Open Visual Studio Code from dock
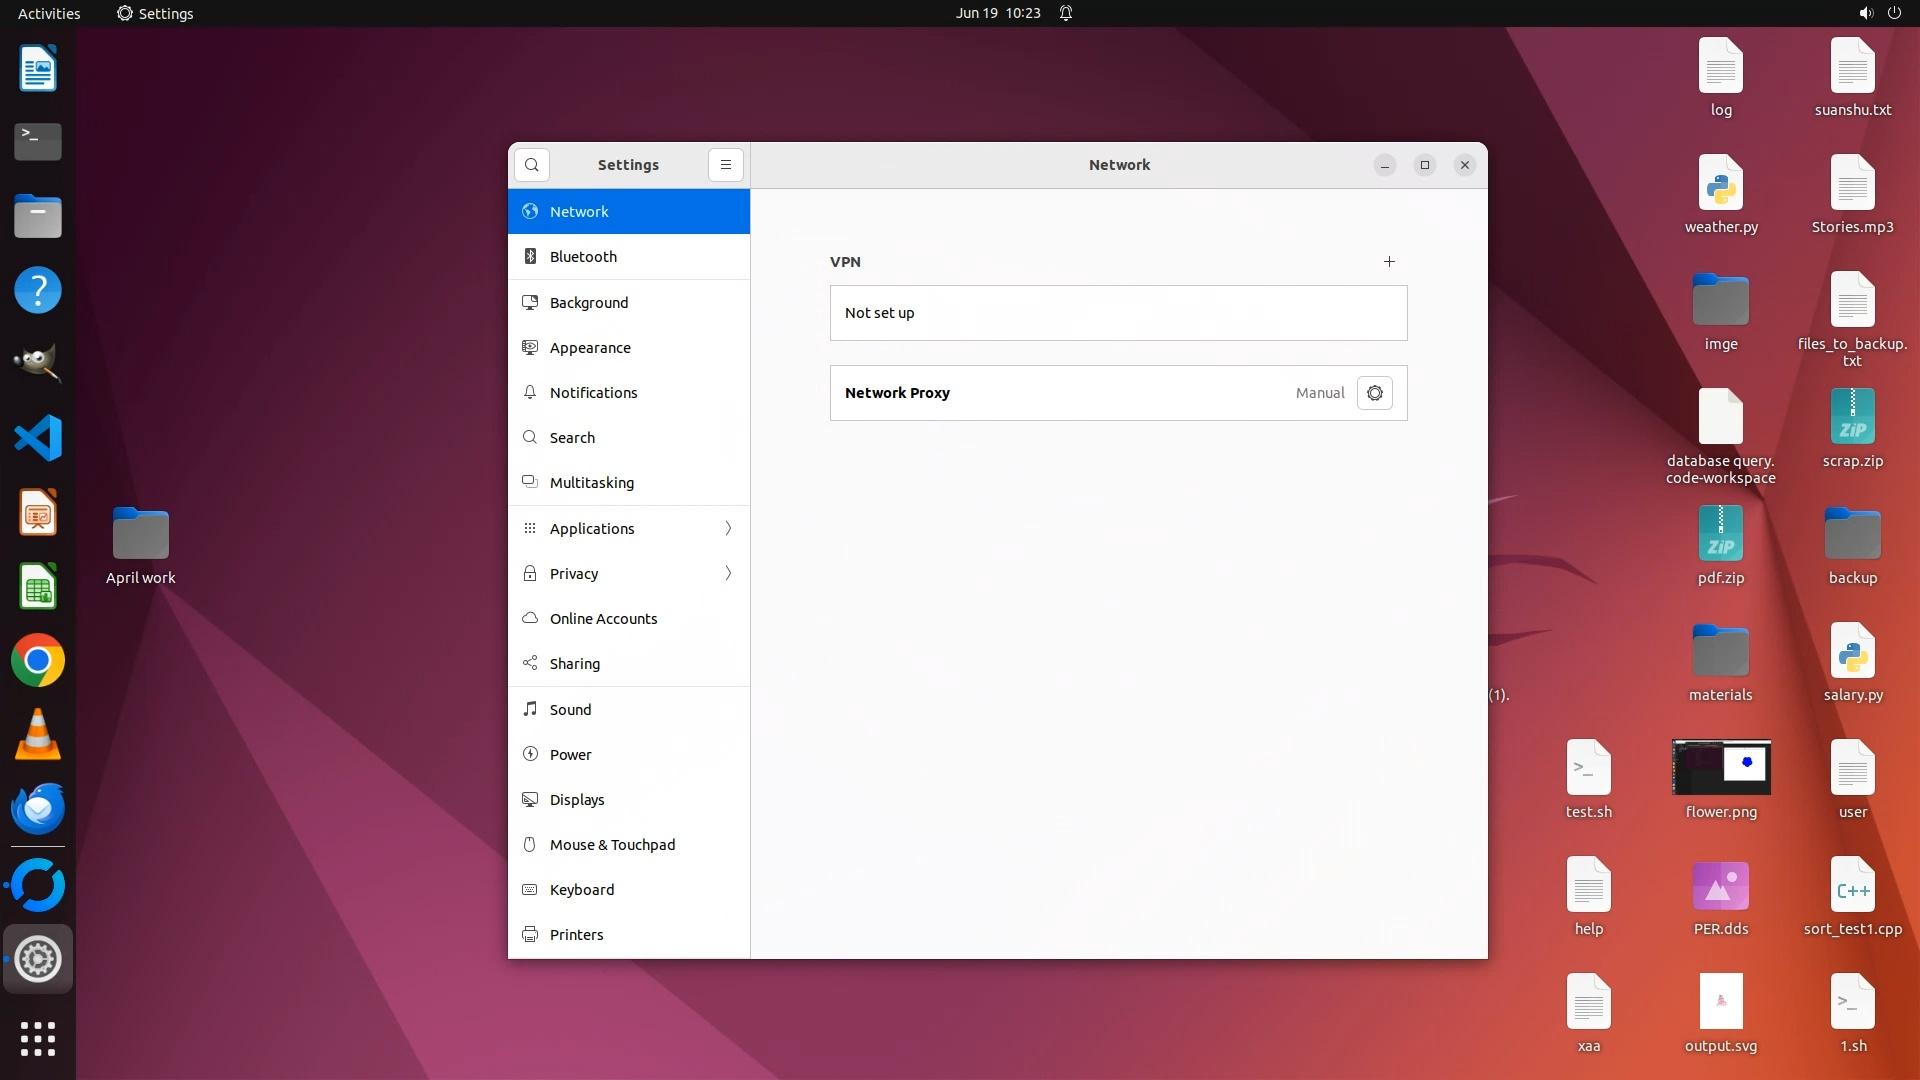 (x=38, y=438)
